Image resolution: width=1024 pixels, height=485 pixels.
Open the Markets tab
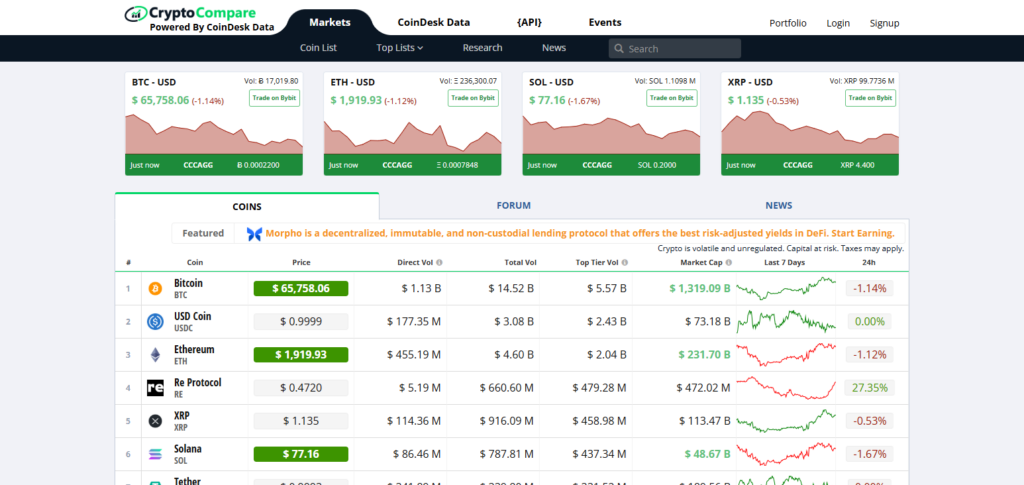(x=330, y=22)
